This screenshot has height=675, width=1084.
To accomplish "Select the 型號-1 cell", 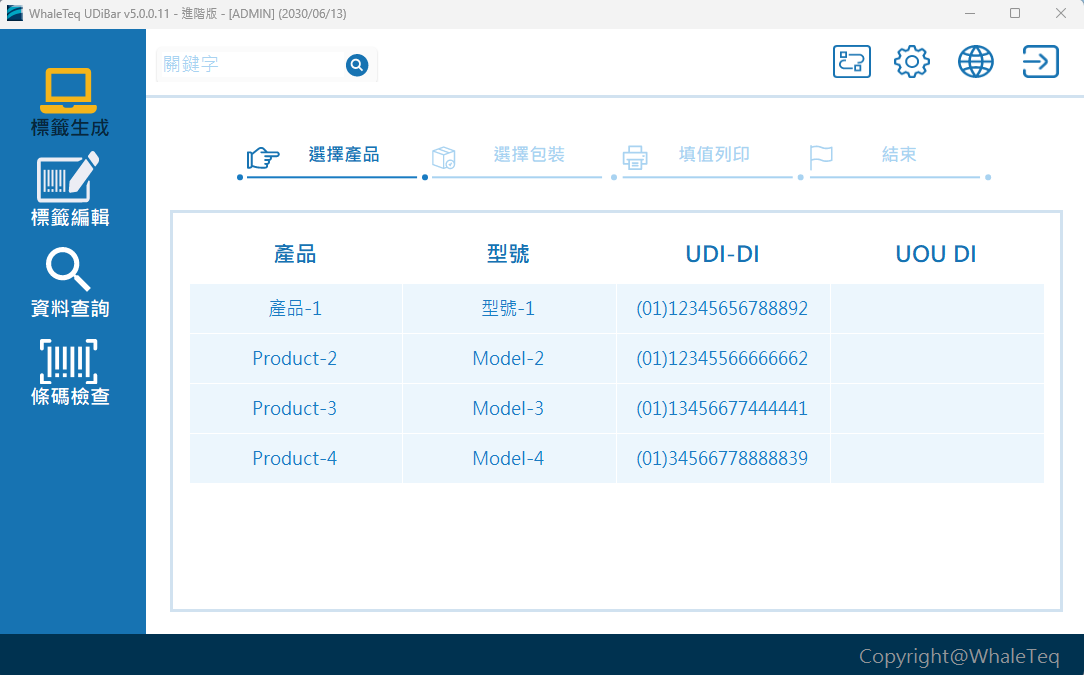I will pos(509,308).
